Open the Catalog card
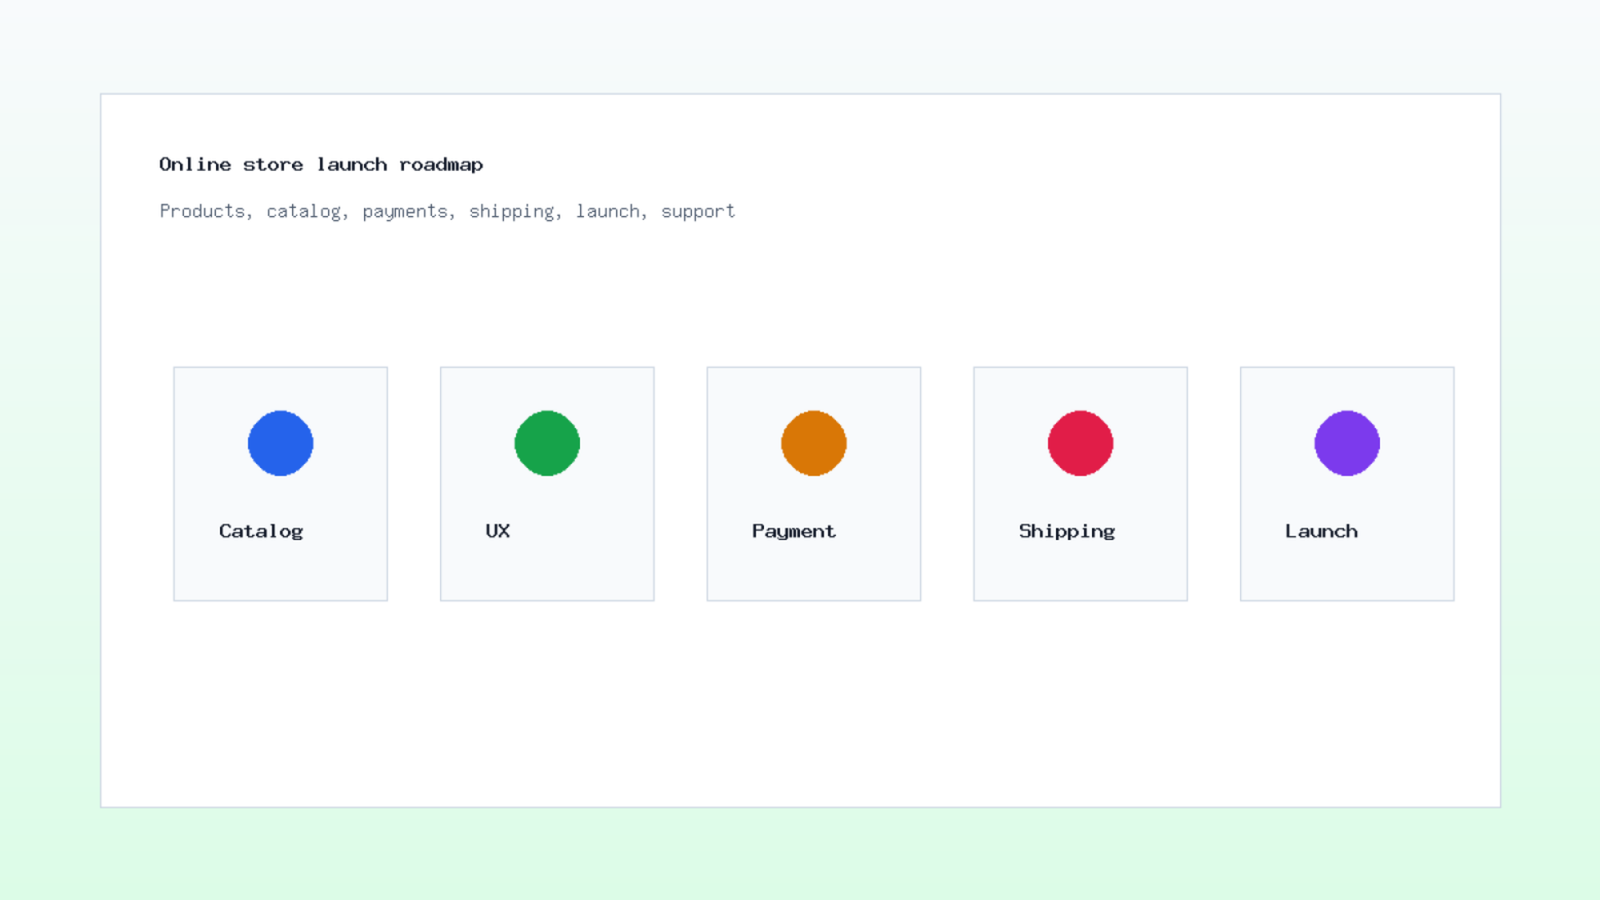 click(x=281, y=484)
